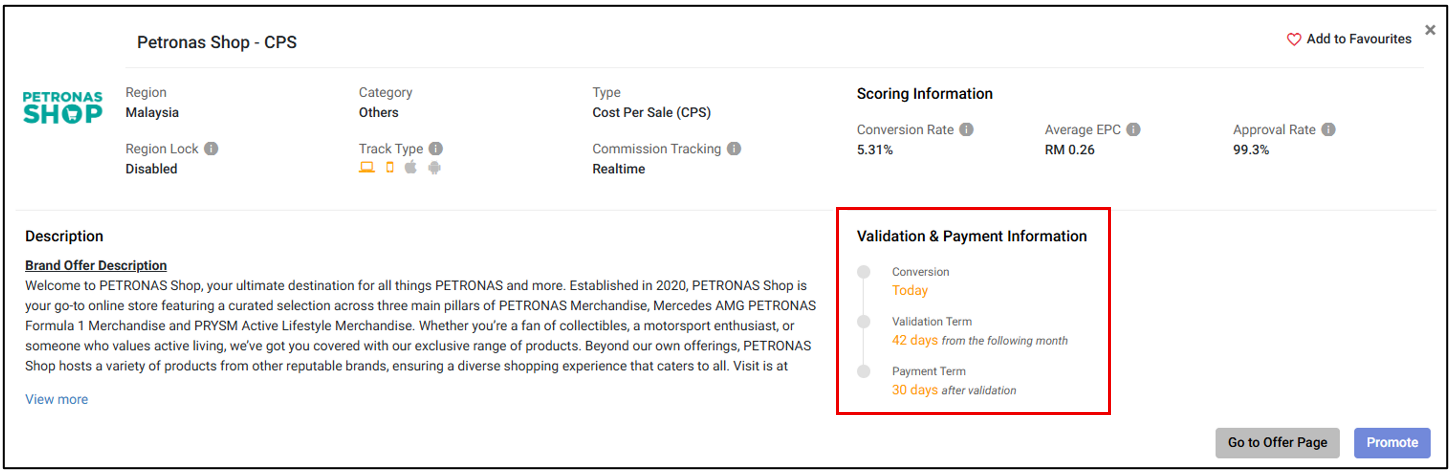Expand description with View more

(56, 400)
